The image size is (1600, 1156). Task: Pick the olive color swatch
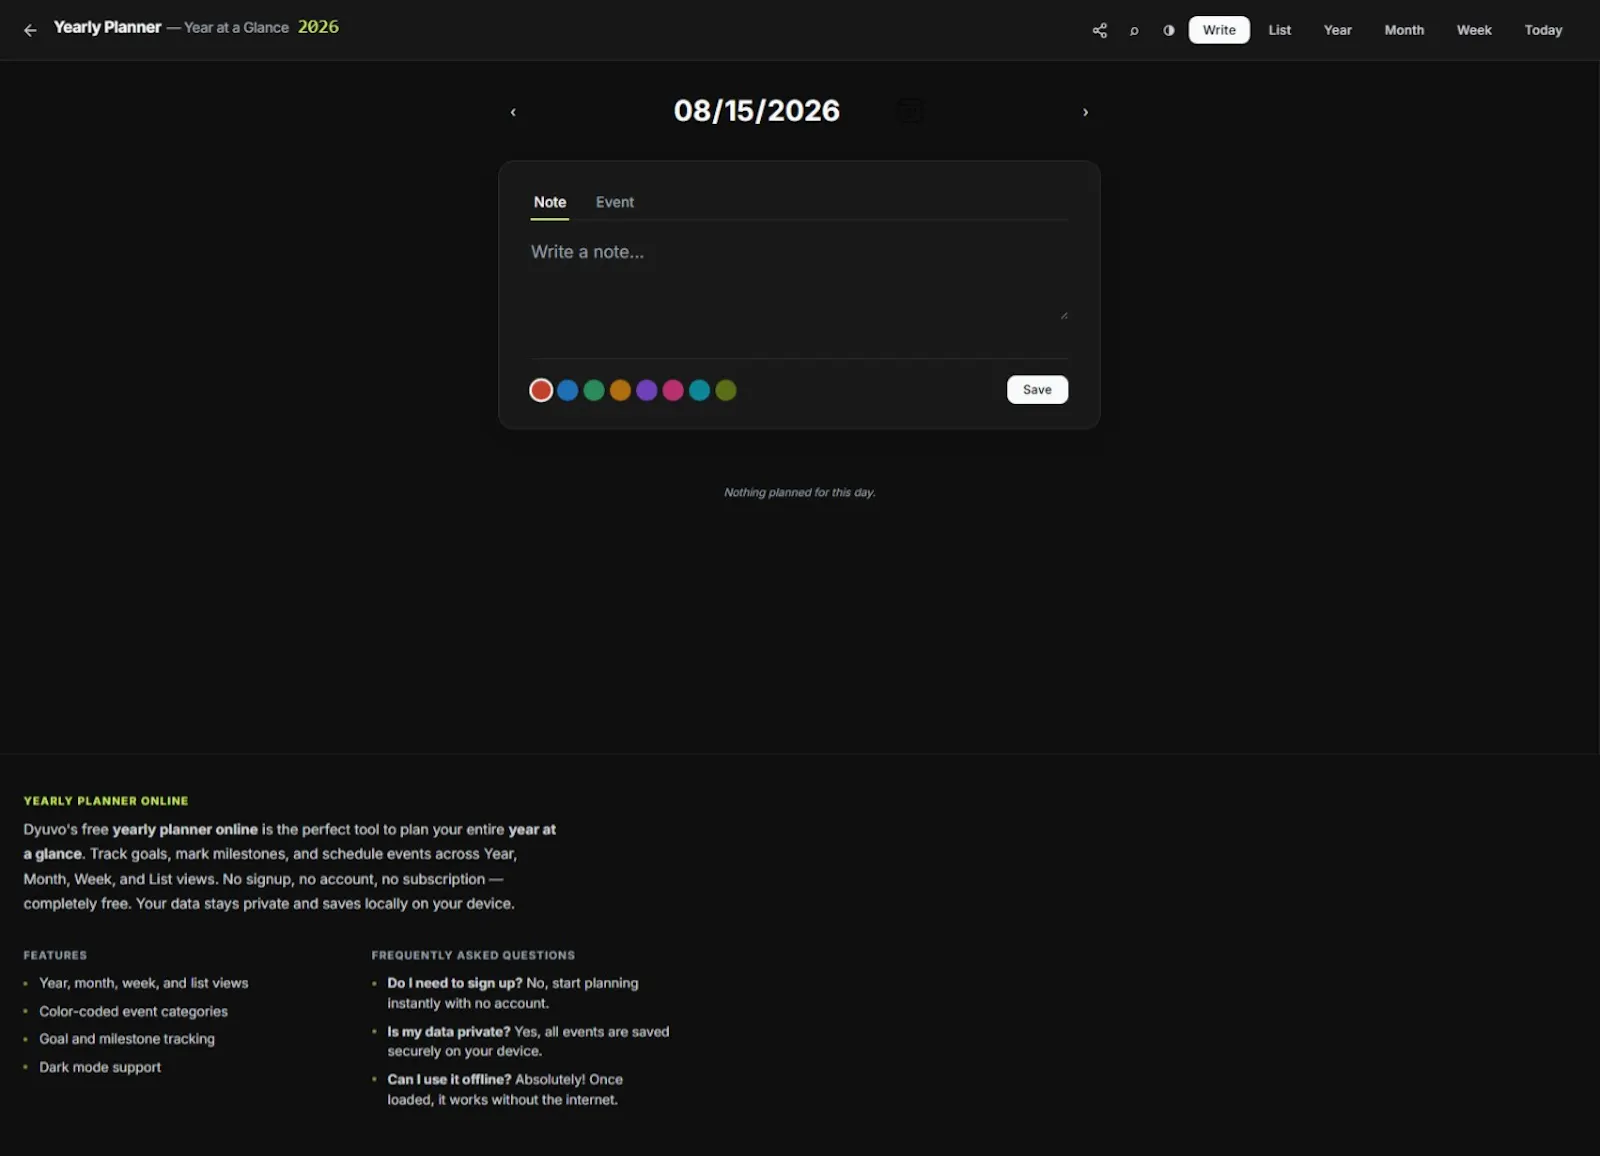726,390
